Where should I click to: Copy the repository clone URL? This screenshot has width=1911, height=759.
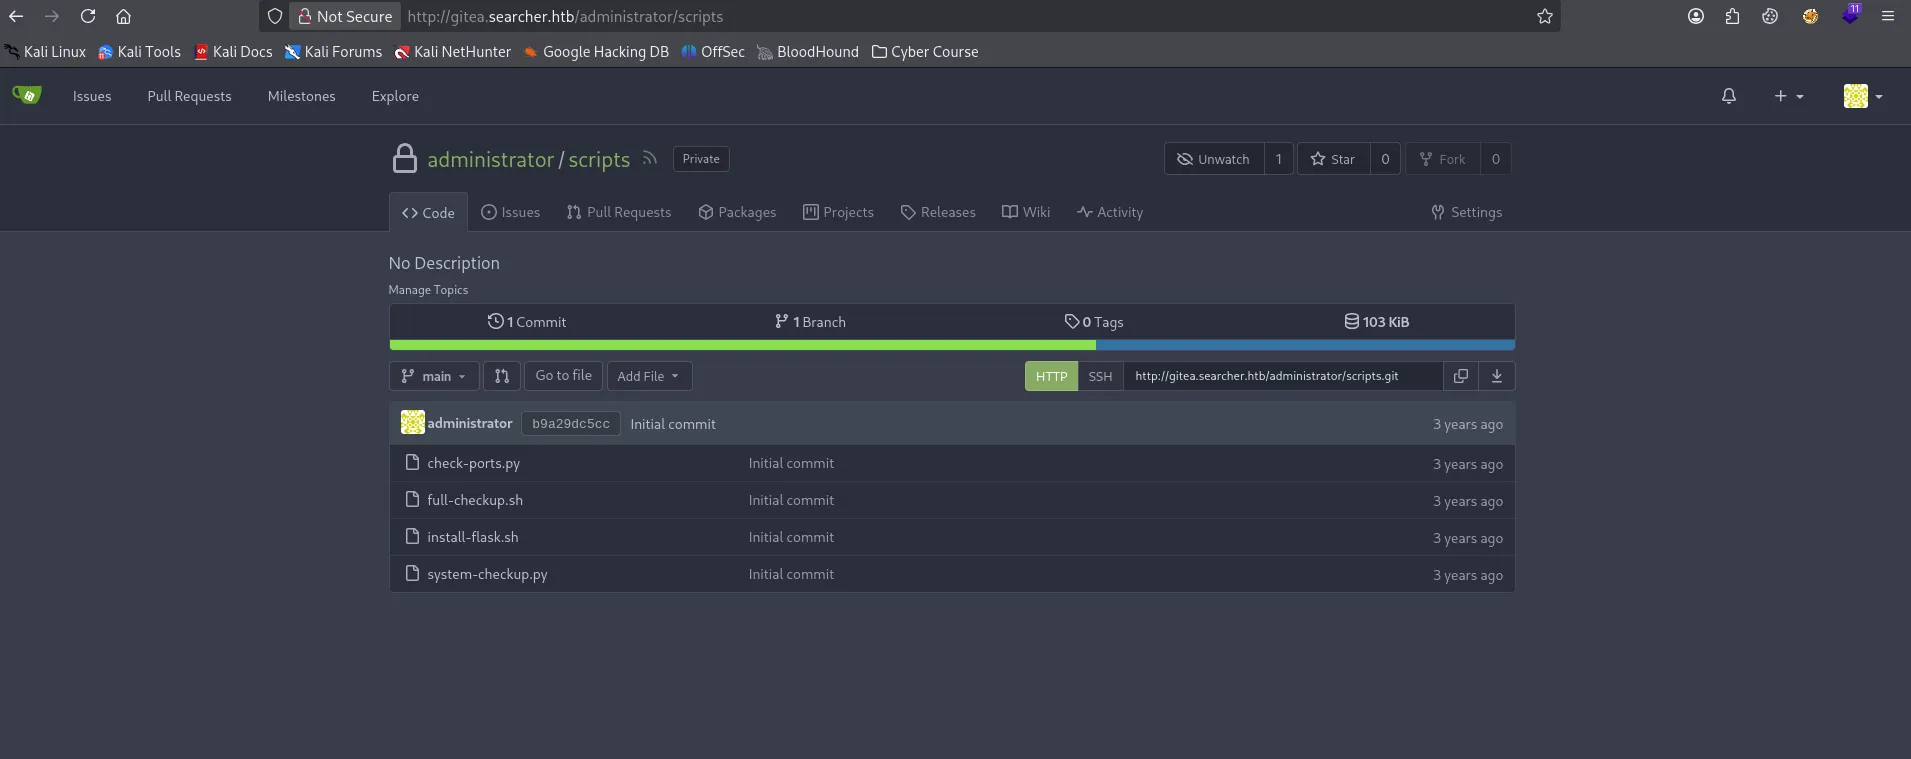(1460, 376)
